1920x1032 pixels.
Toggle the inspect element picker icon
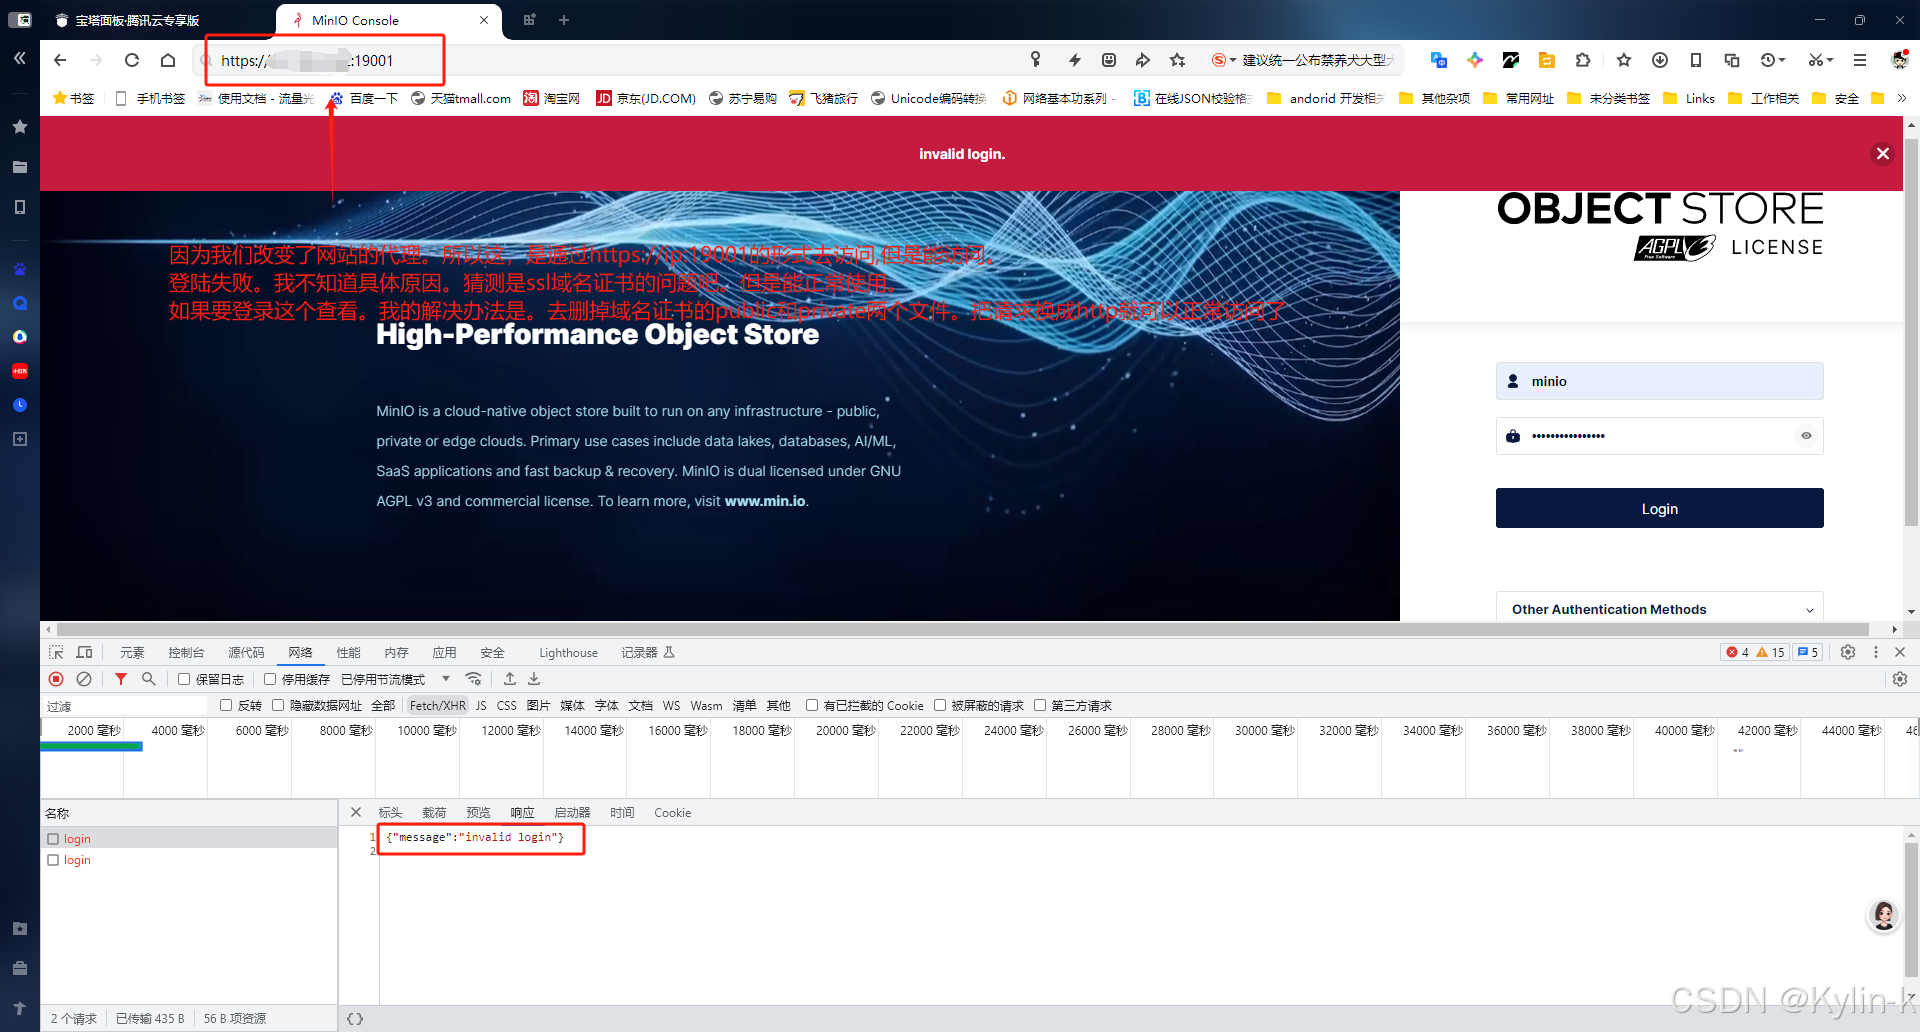[56, 652]
